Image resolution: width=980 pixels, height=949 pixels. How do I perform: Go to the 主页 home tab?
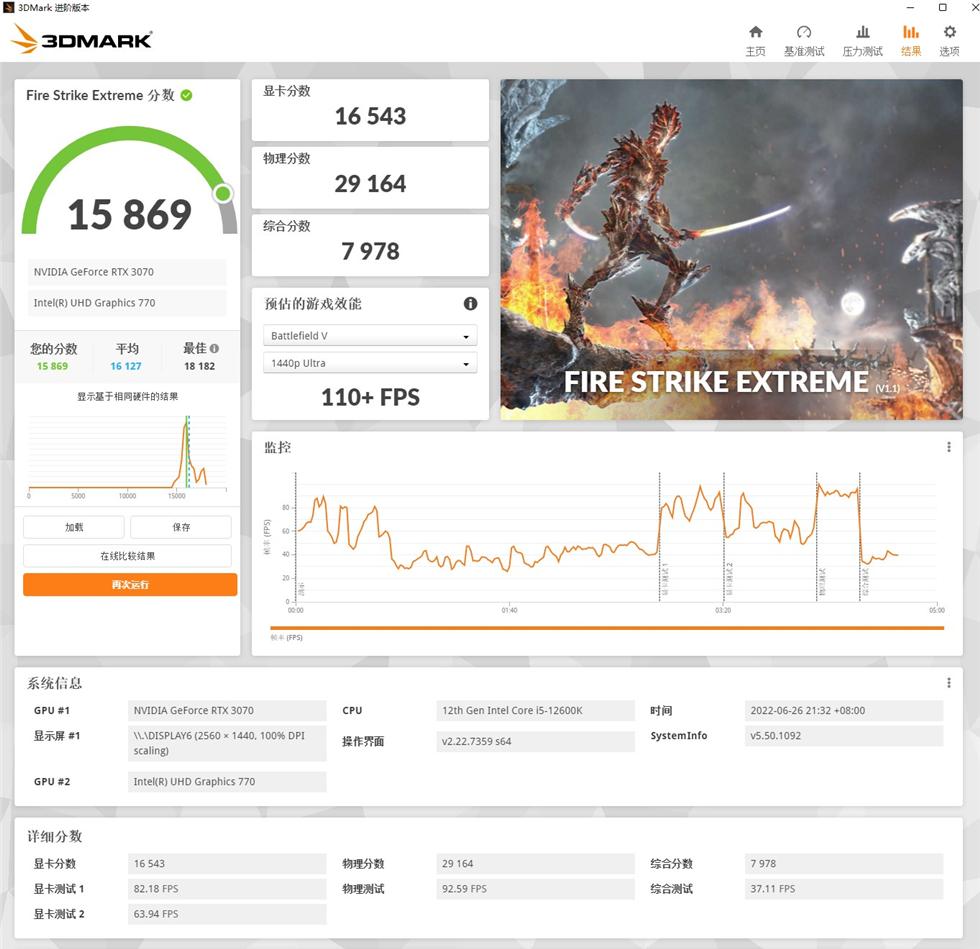(755, 41)
